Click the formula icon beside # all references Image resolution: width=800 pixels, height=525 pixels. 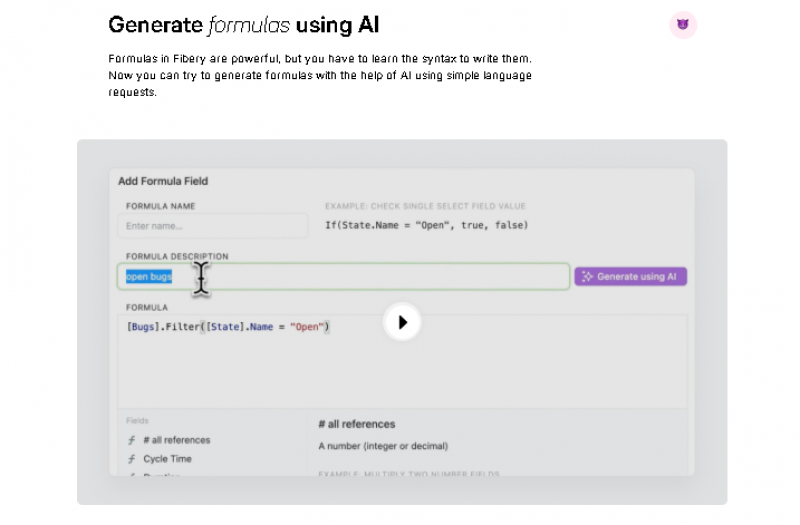131,440
